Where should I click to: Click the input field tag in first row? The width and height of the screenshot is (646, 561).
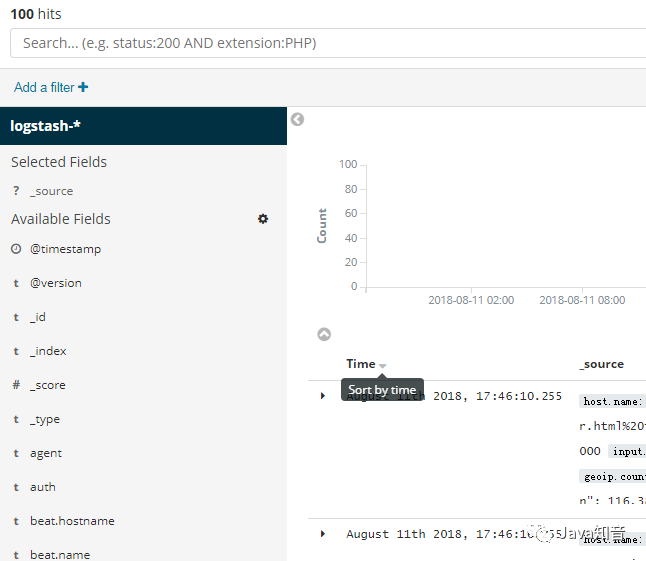(x=627, y=451)
